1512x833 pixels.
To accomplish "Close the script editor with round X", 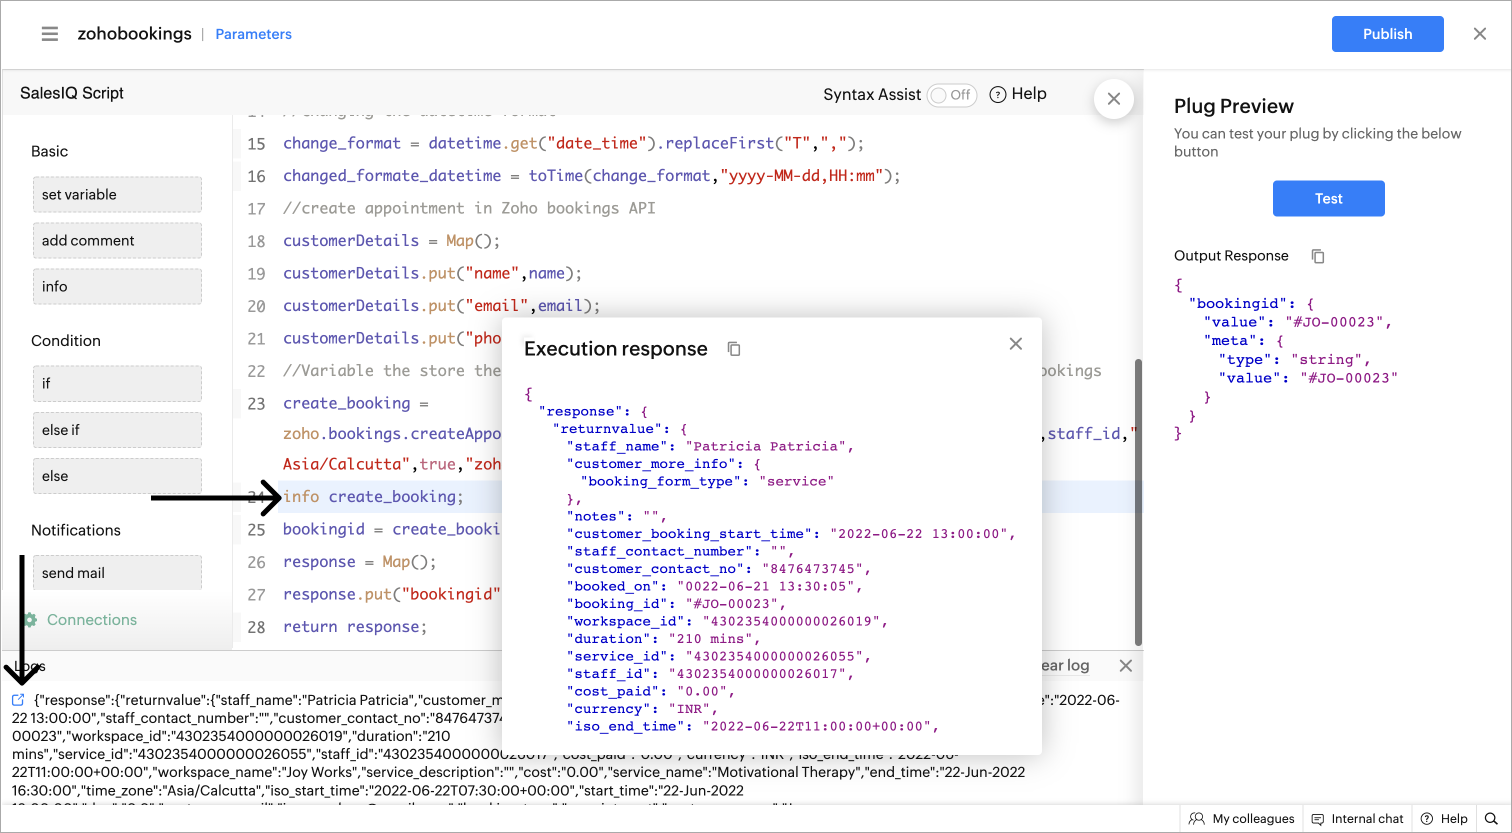I will point(1113,99).
